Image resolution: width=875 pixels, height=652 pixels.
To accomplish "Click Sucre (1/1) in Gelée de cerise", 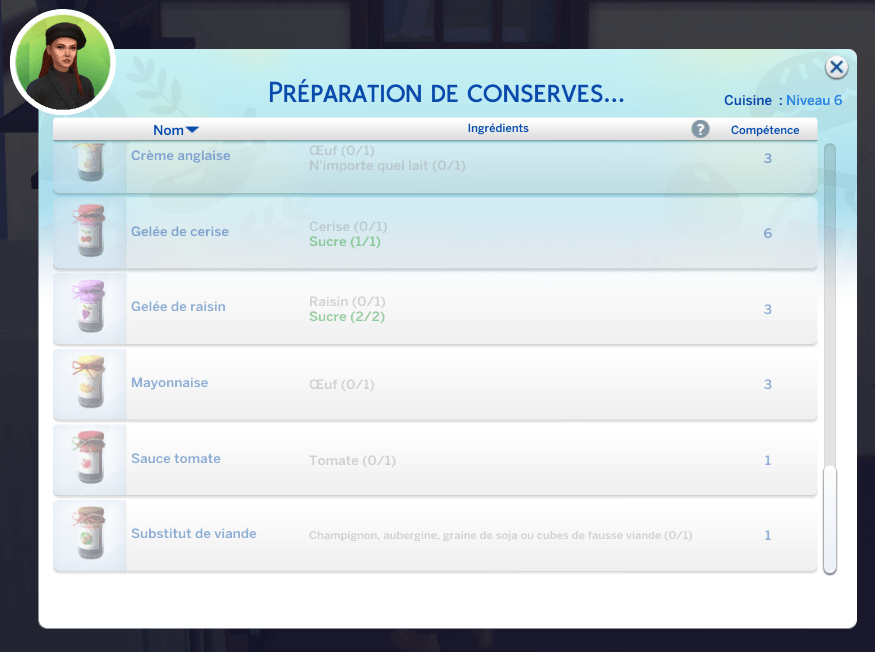I will (345, 242).
